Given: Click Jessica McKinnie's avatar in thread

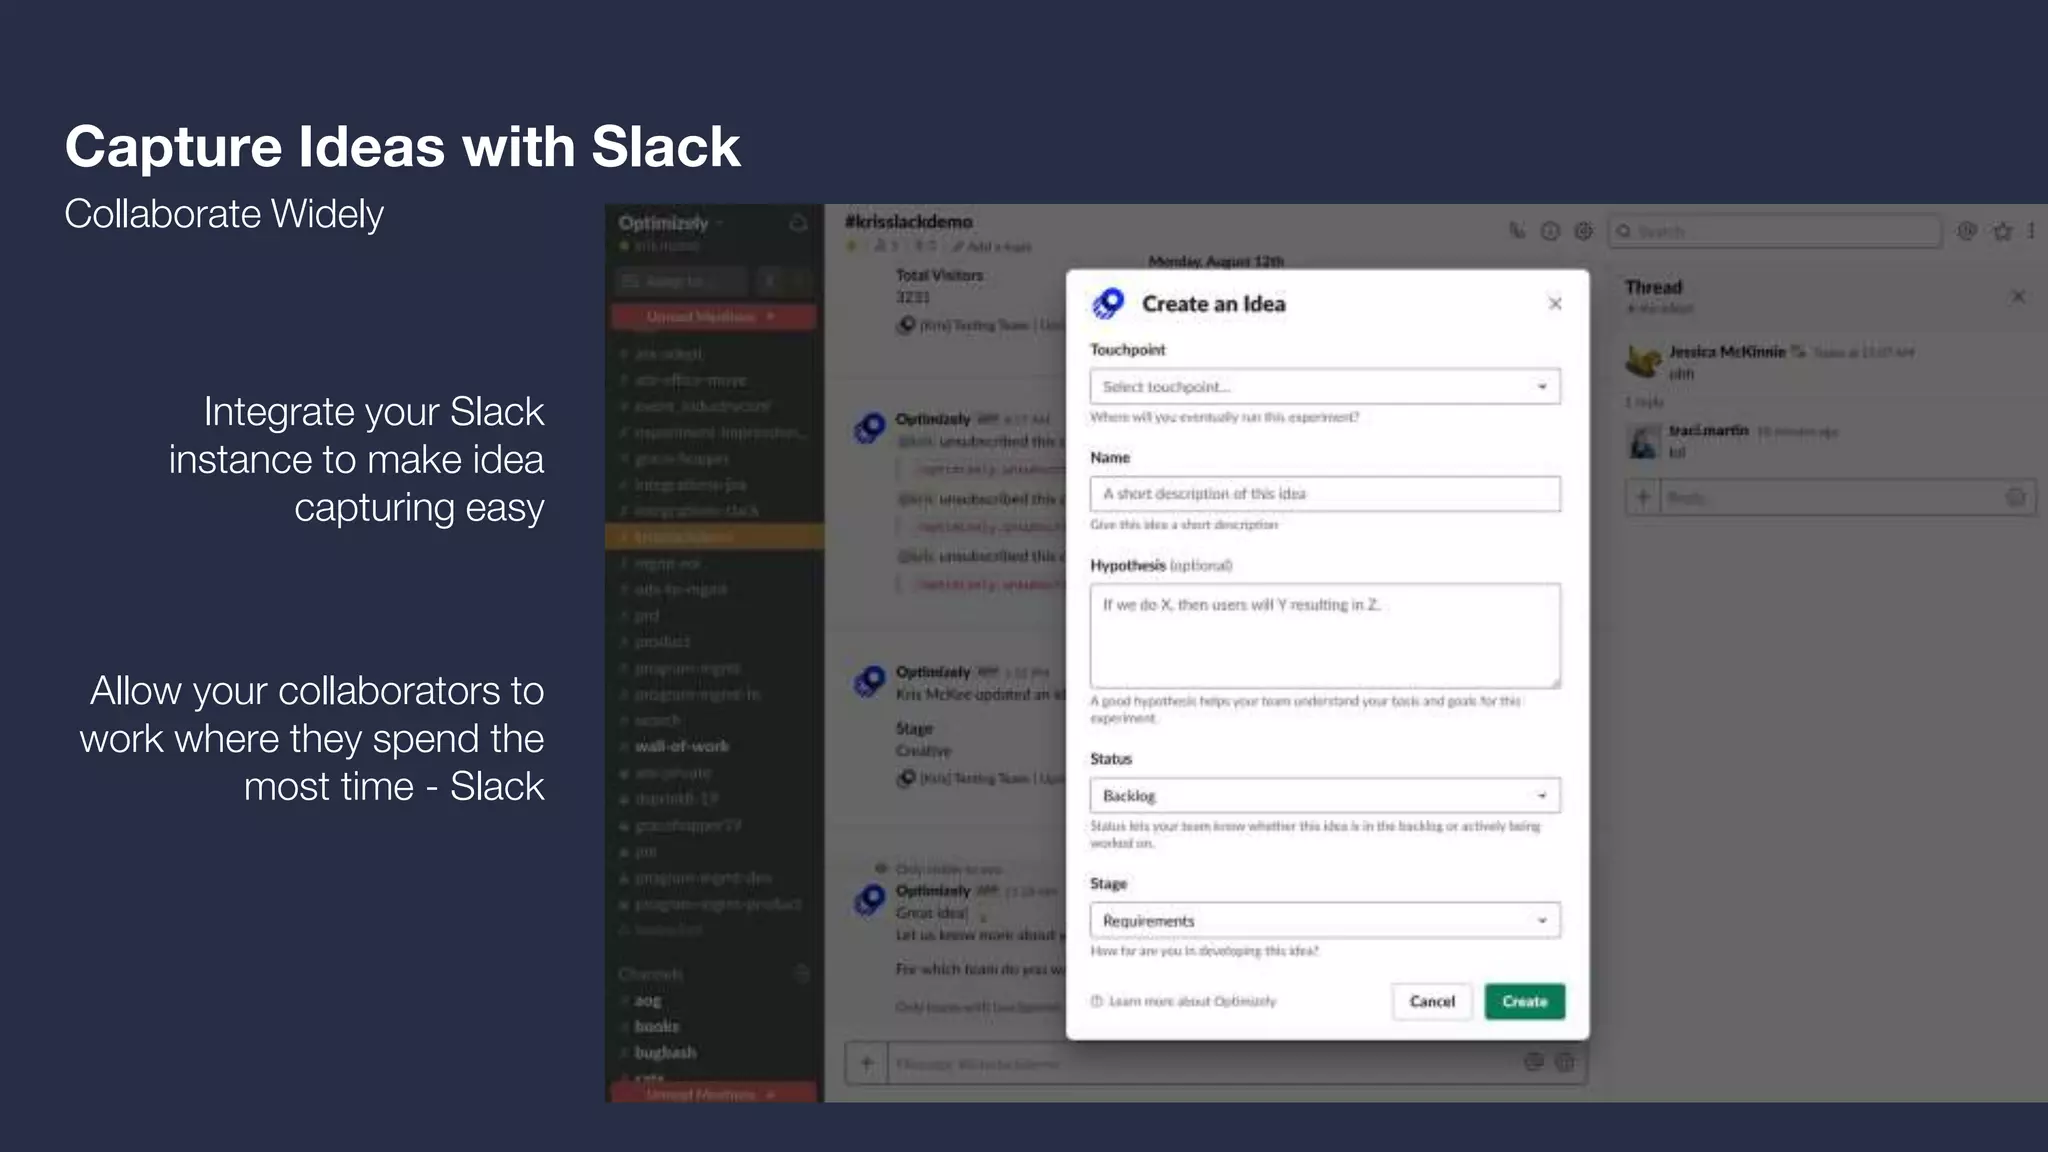Looking at the screenshot, I should pos(1644,361).
